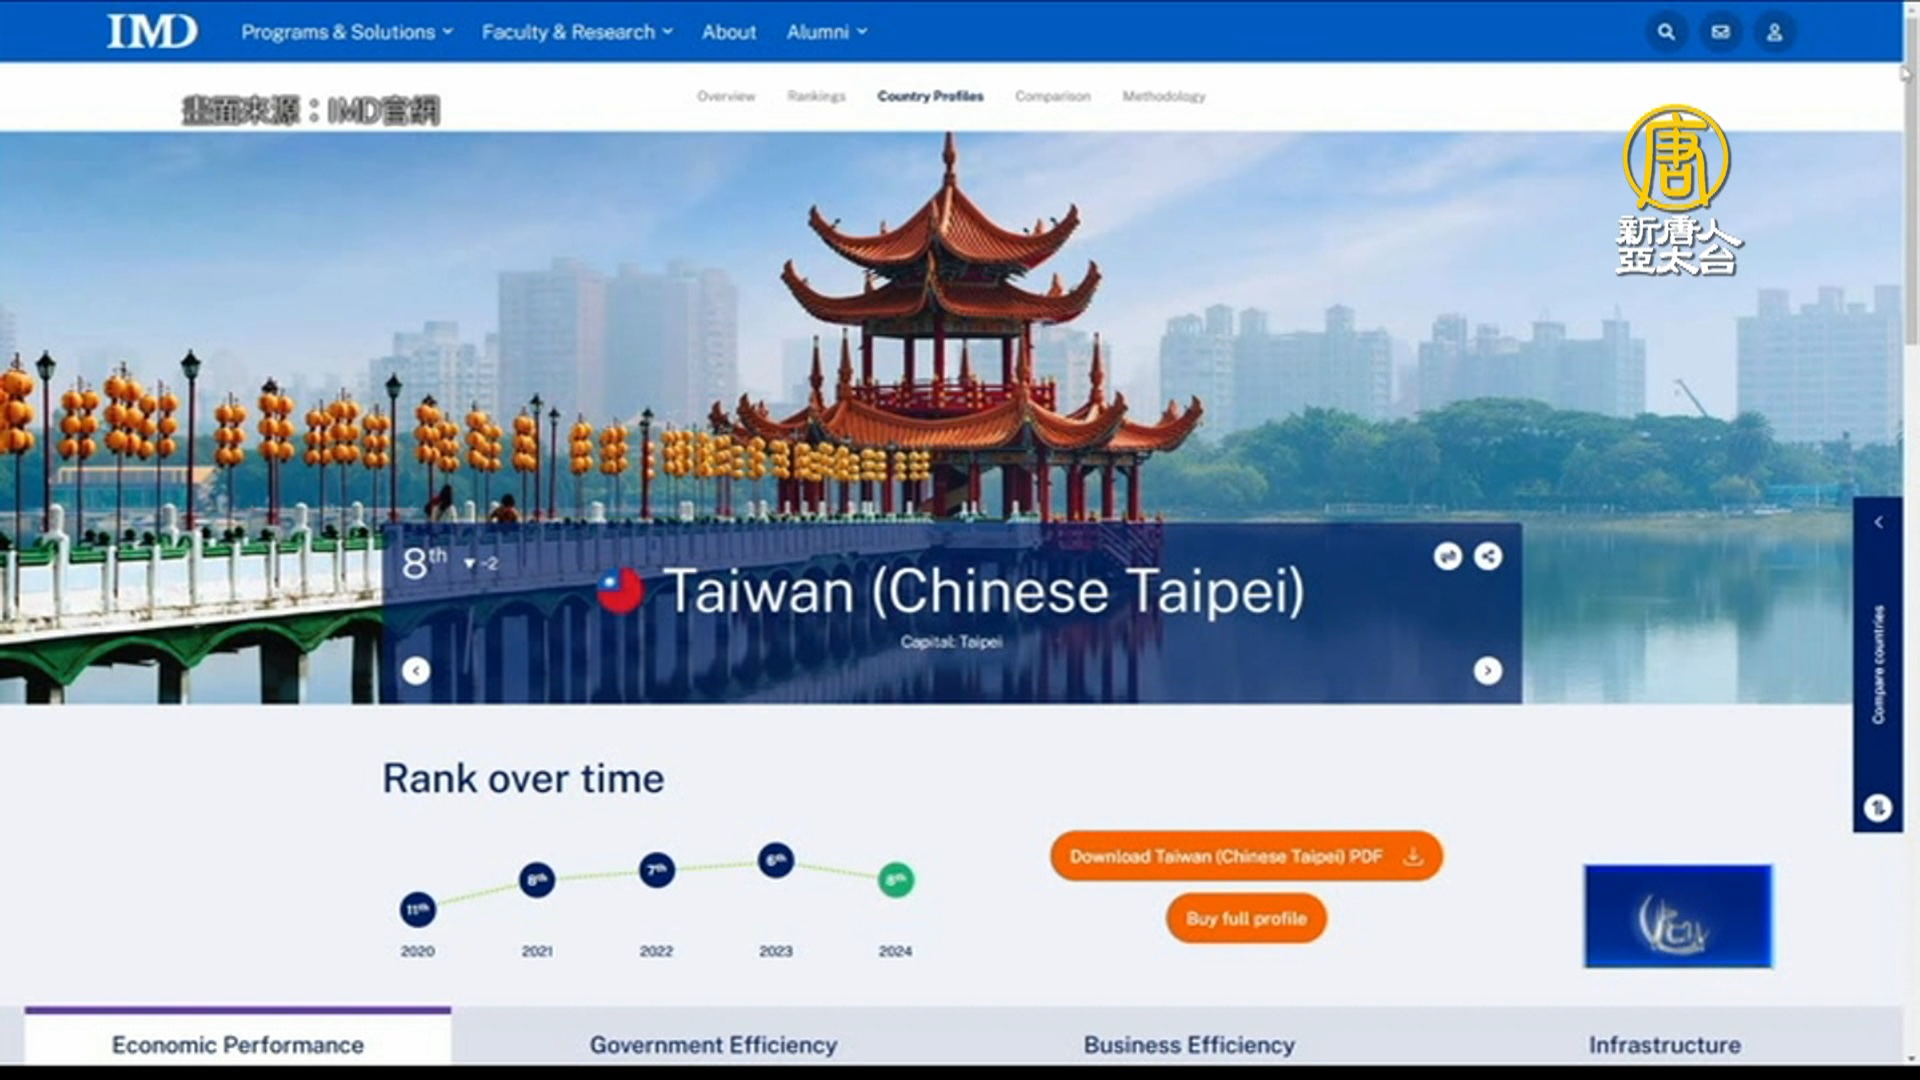Expand the Compare countries side panel chevron
This screenshot has height=1080, width=1920.
(x=1878, y=522)
